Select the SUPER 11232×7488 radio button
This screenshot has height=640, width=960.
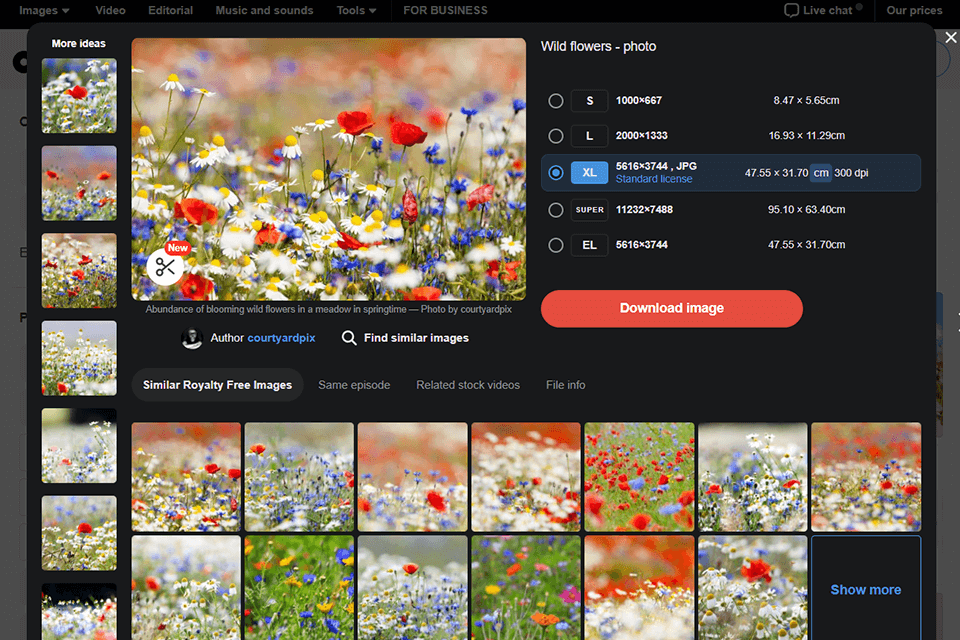pyautogui.click(x=556, y=210)
